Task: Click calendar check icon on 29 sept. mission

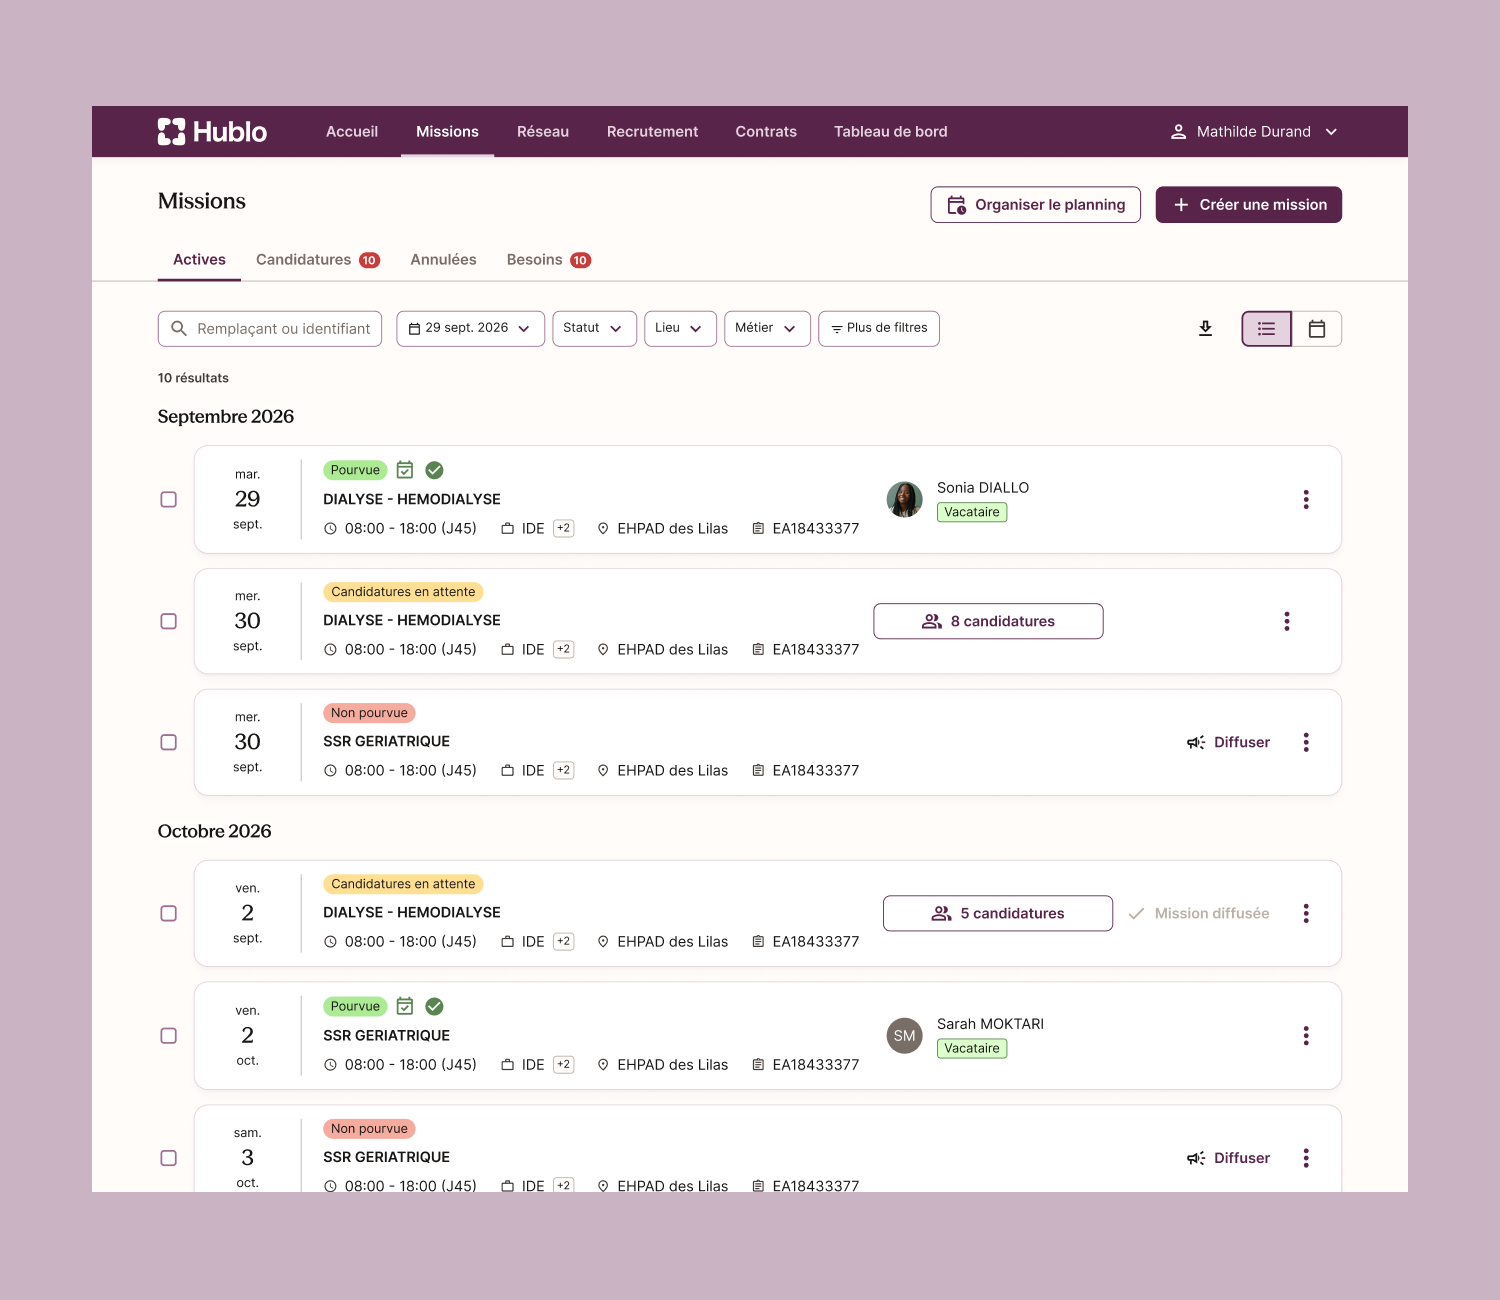Action: point(405,470)
